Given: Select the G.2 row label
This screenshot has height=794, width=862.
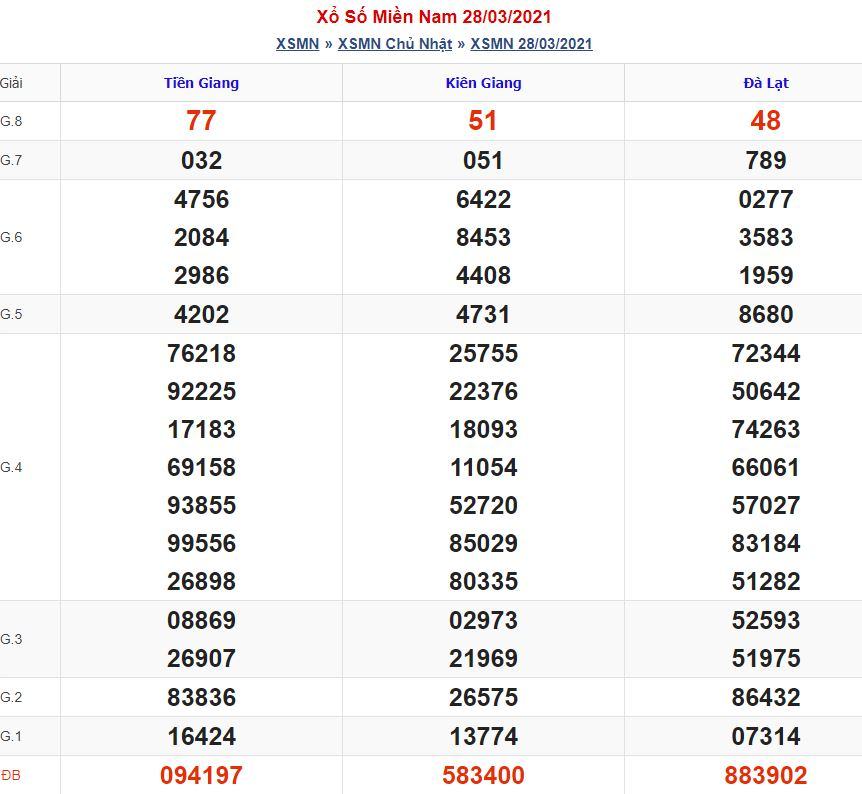Looking at the screenshot, I should 11,697.
